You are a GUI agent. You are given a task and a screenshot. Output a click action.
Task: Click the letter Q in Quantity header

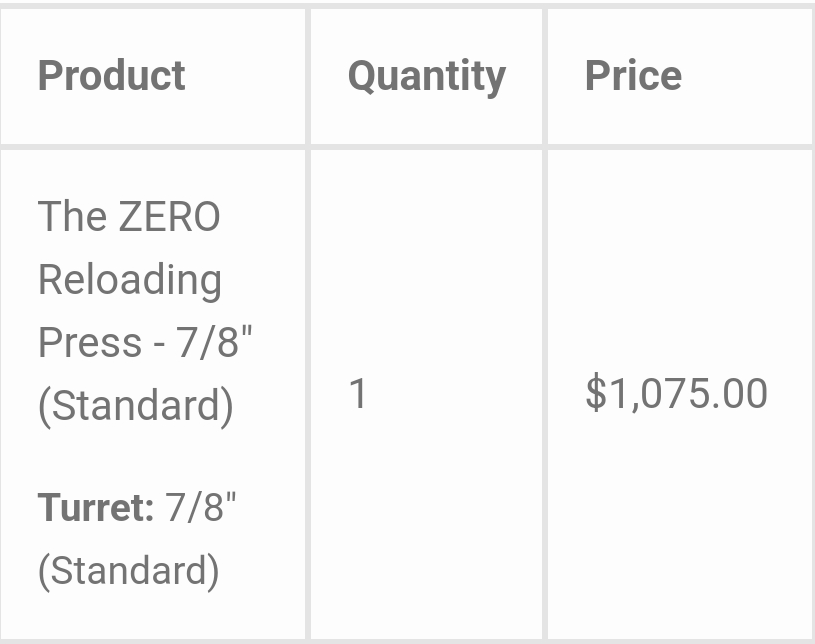tap(362, 76)
